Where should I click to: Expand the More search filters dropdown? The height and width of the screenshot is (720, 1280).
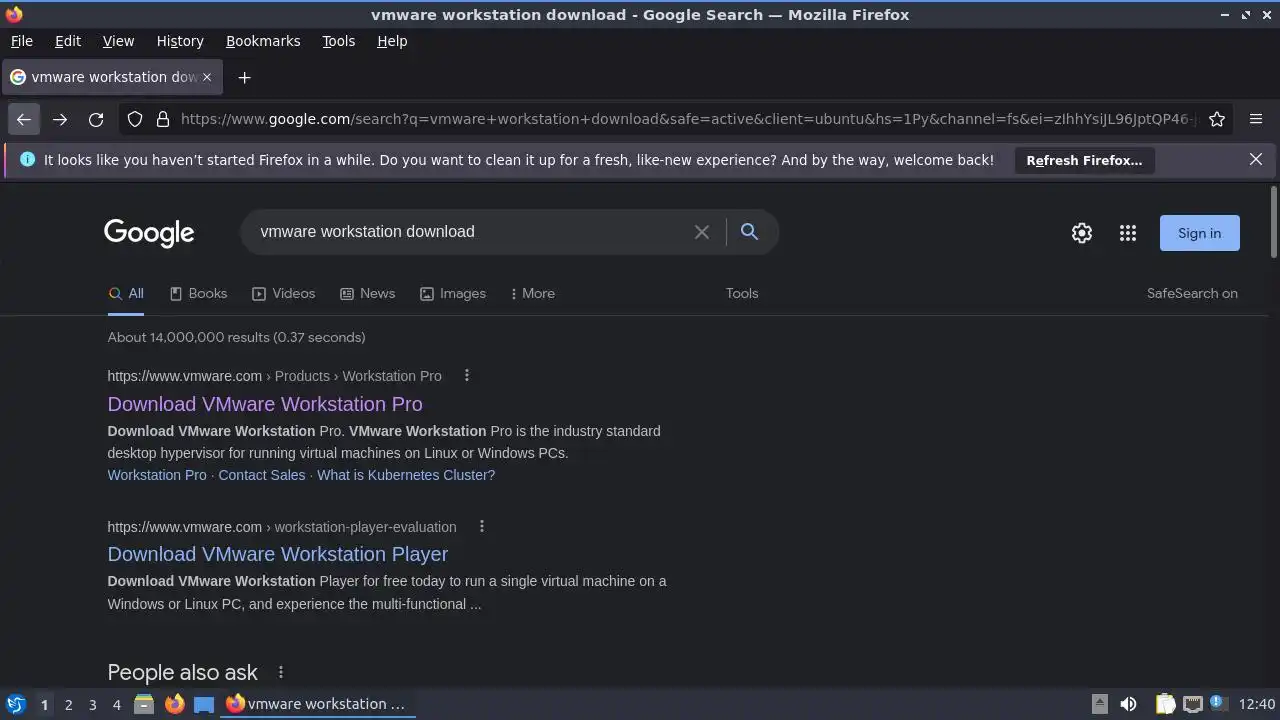pyautogui.click(x=532, y=293)
